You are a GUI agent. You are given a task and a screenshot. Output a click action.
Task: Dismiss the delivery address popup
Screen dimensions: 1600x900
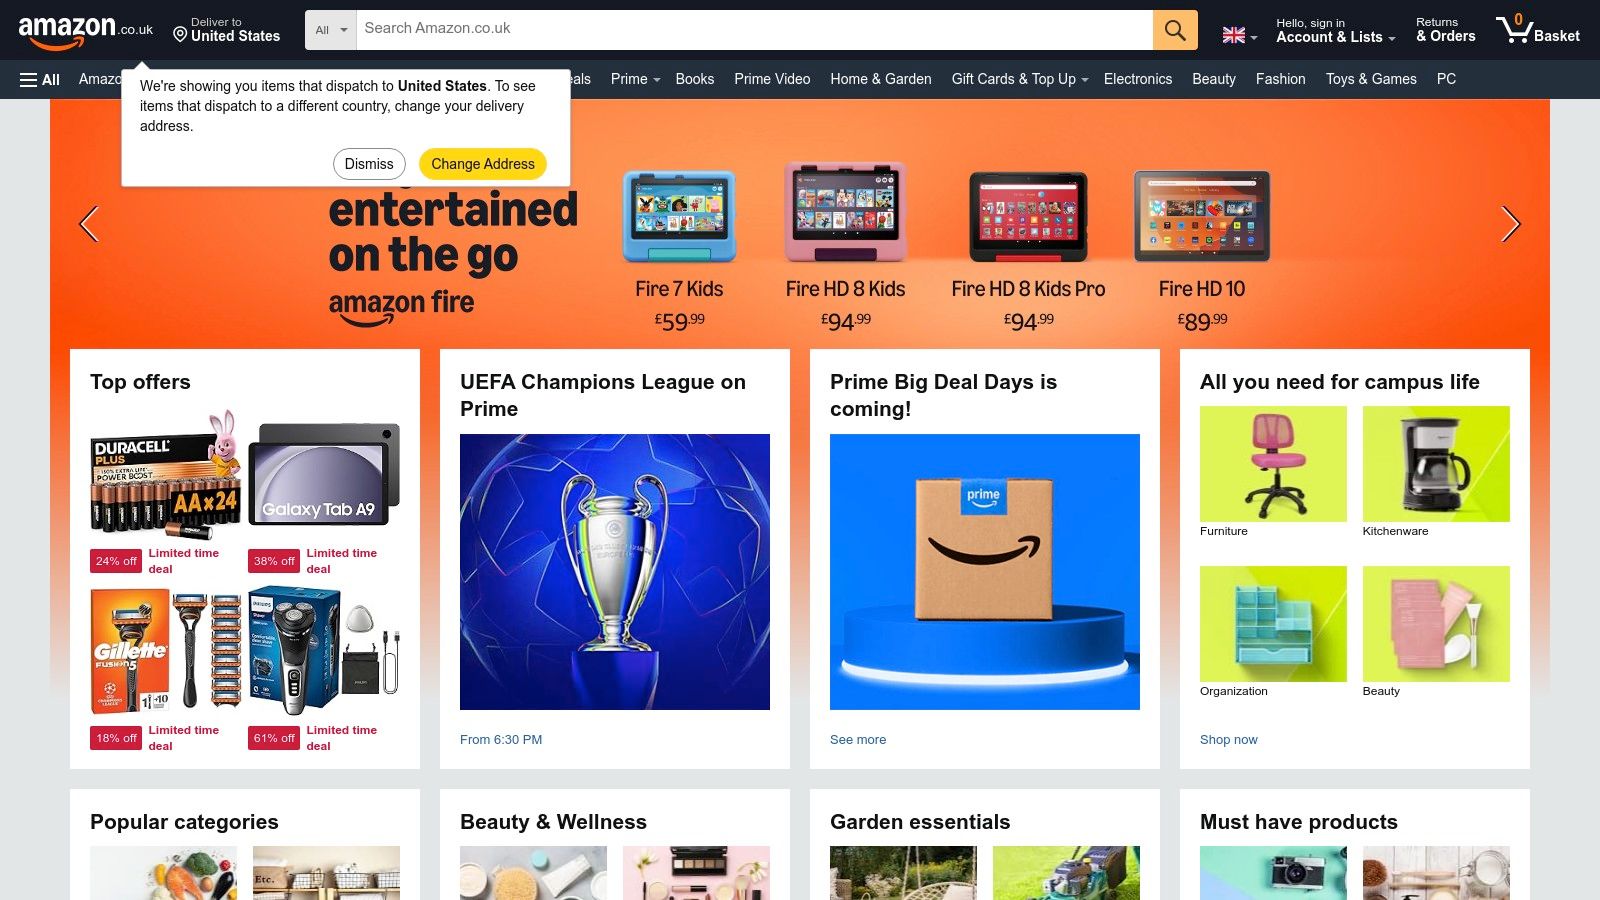tap(369, 164)
